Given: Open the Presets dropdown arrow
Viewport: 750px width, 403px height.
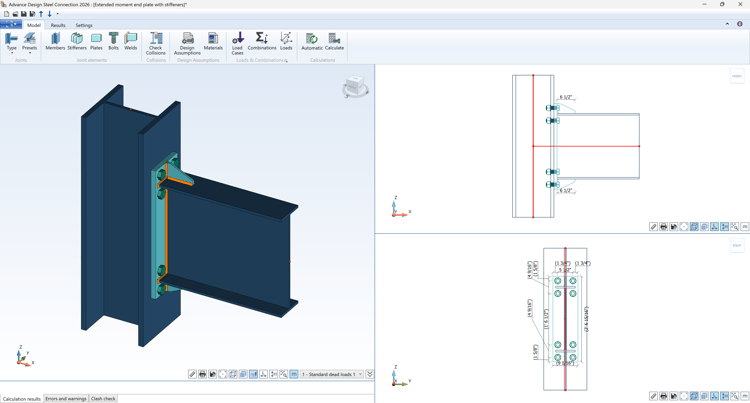Looking at the screenshot, I should click(30, 53).
